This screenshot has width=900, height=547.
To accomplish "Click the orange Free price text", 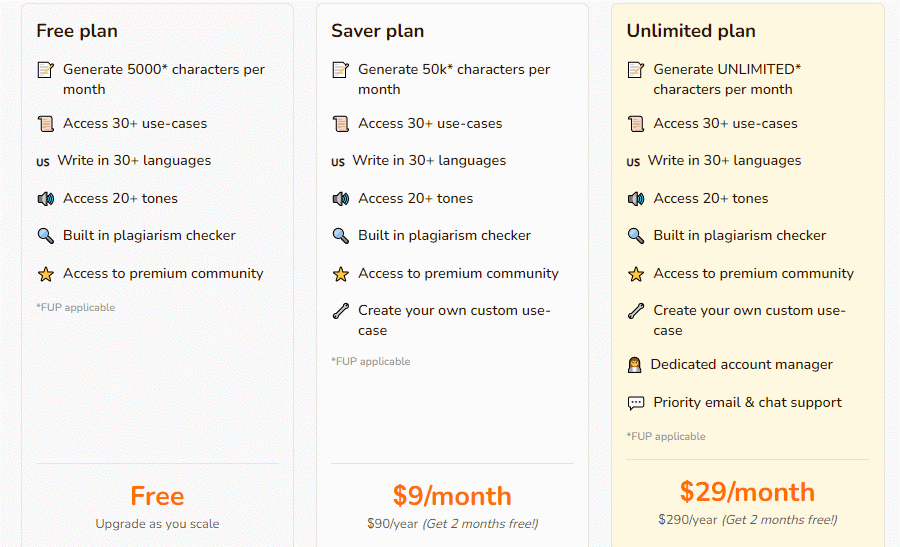I will [157, 496].
